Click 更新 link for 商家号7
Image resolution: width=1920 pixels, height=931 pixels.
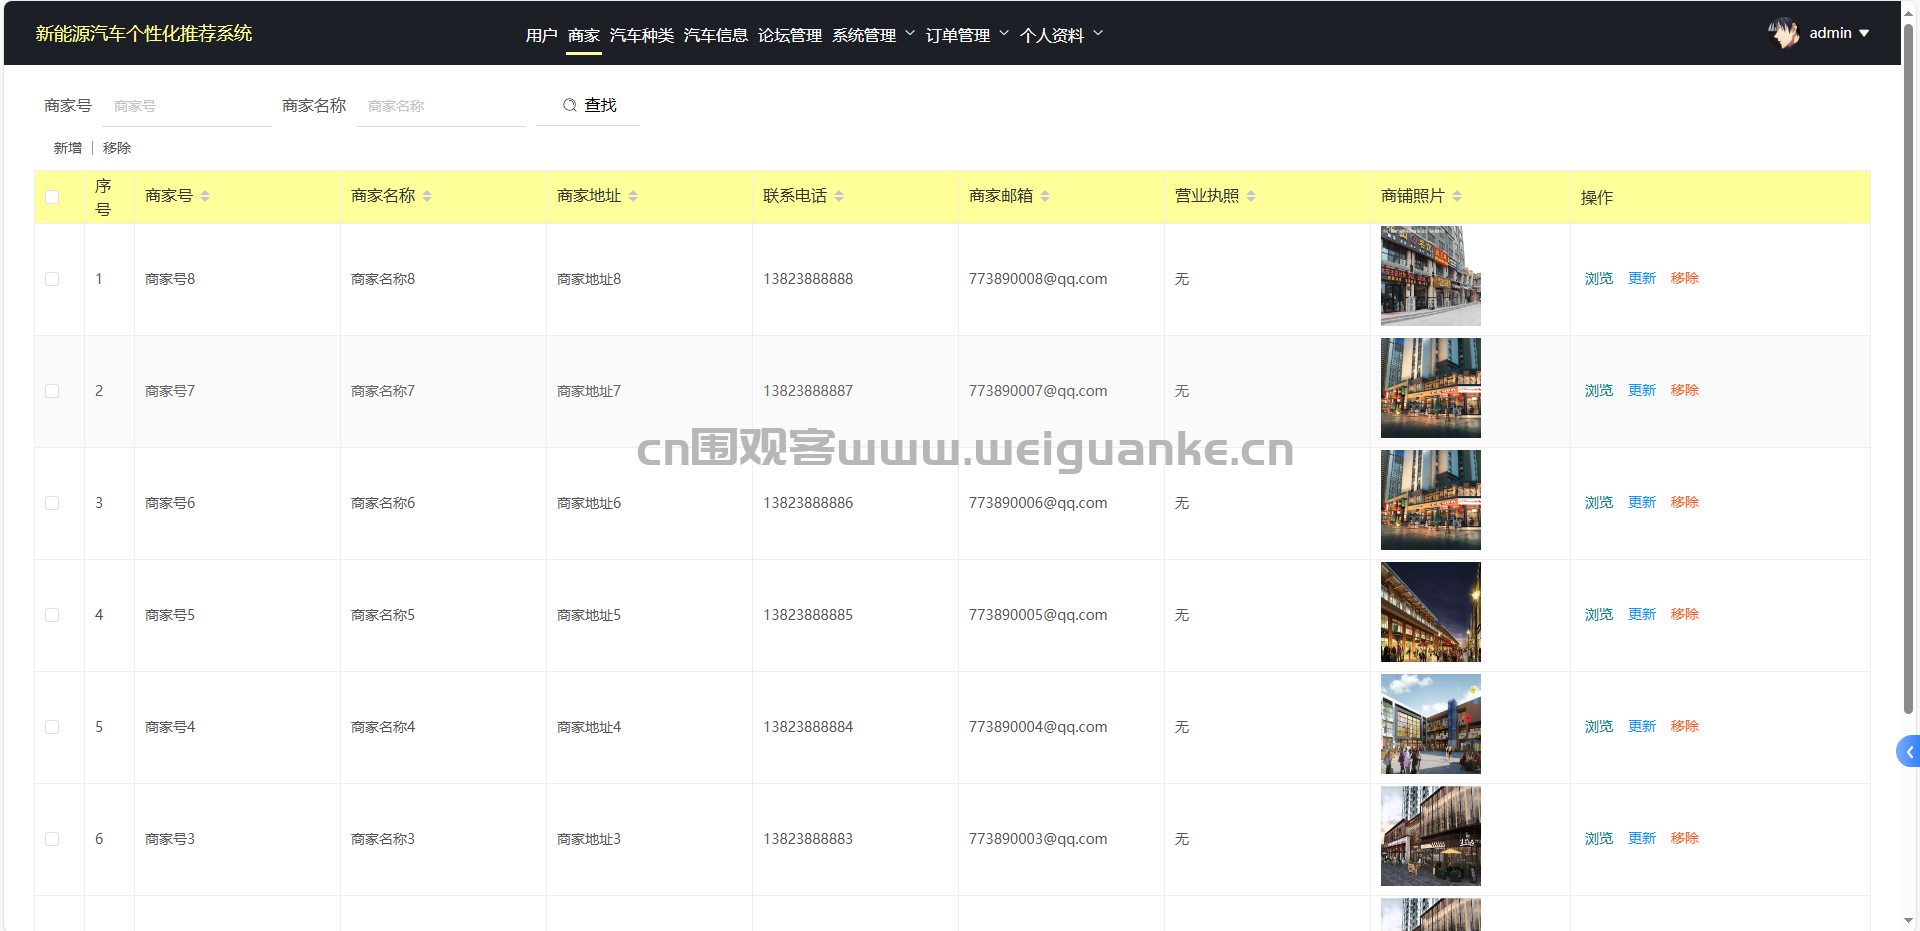click(x=1641, y=390)
